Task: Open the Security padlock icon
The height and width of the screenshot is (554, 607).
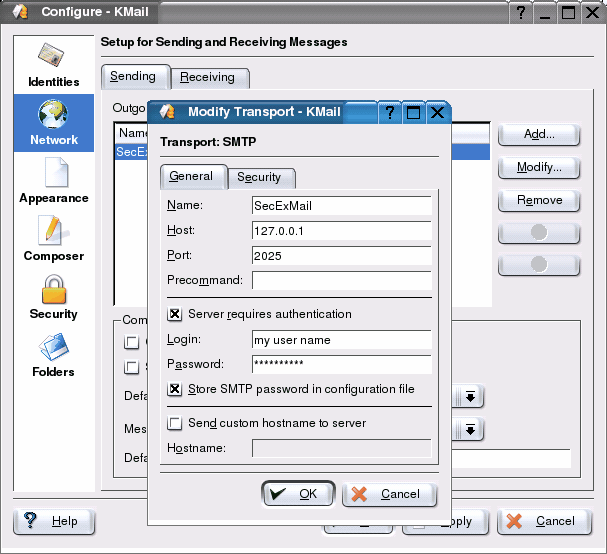Action: pos(54,289)
